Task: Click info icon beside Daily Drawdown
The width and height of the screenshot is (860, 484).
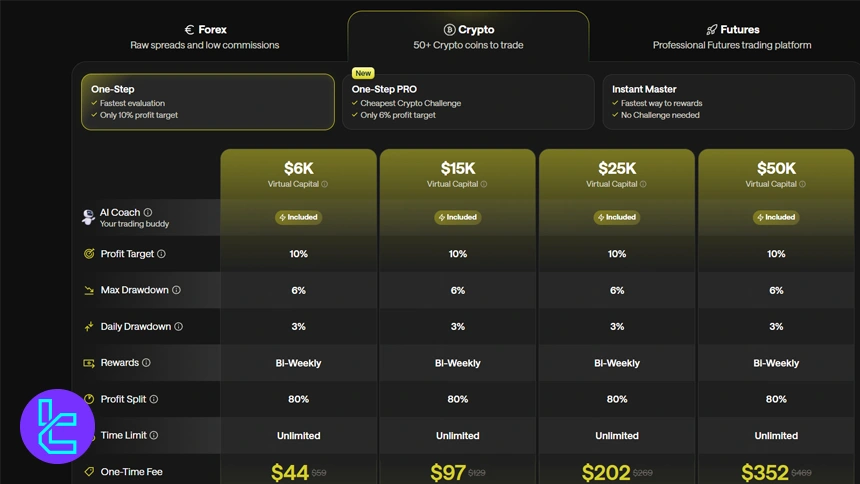Action: [179, 326]
